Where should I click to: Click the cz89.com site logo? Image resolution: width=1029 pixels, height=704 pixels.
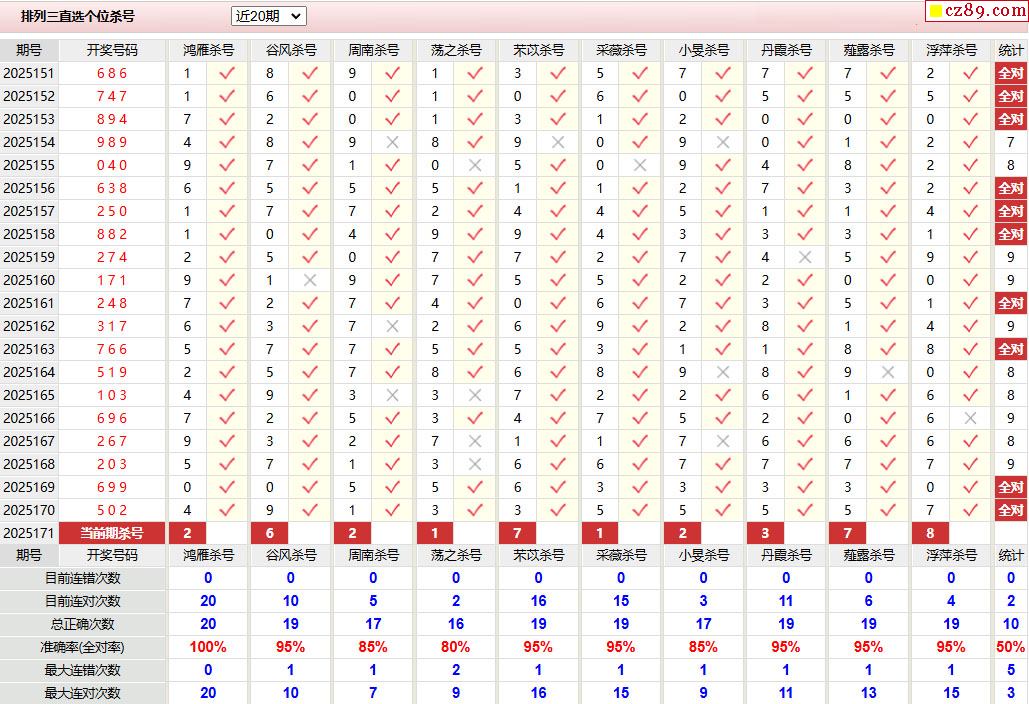(976, 10)
